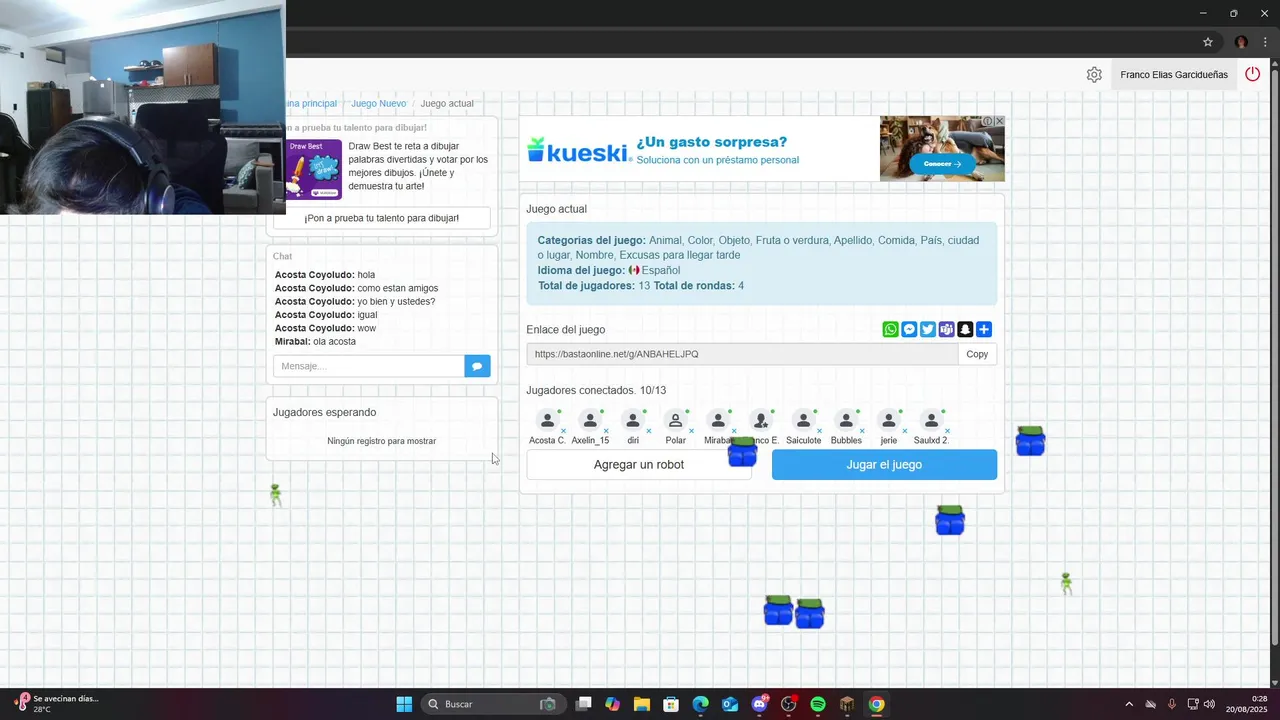This screenshot has height=720, width=1280.
Task: Open Chrome three-dot menu
Action: point(1265,42)
